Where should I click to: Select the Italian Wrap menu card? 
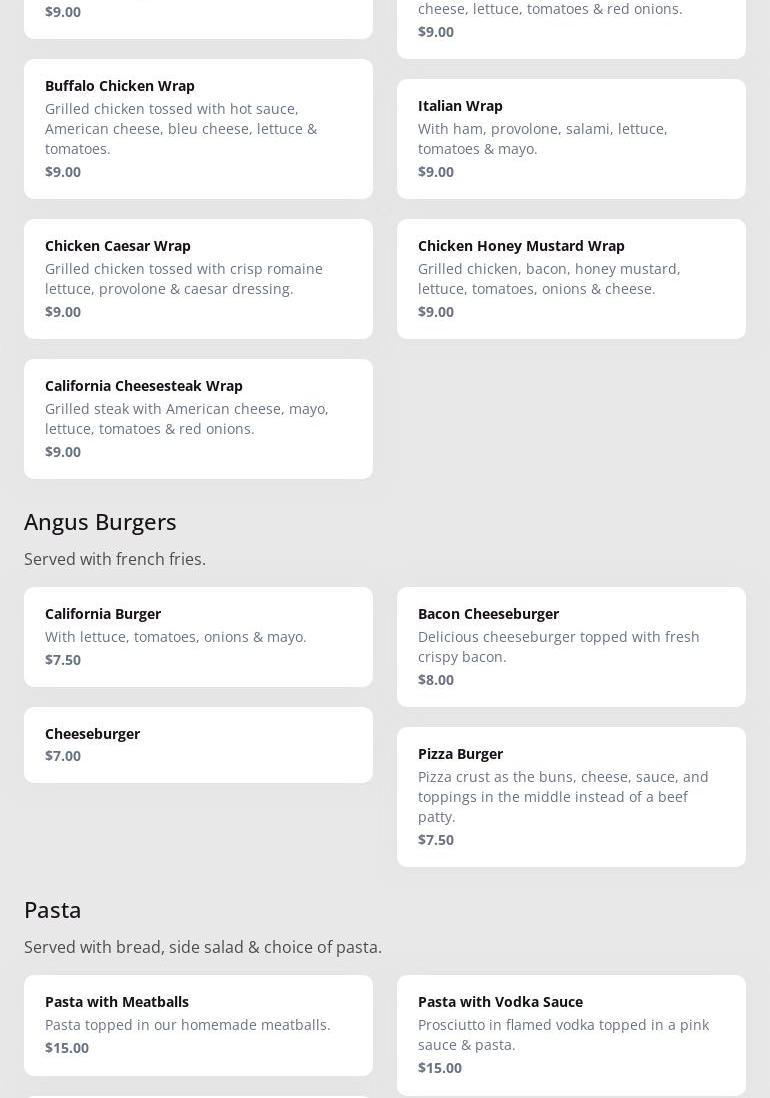[571, 139]
